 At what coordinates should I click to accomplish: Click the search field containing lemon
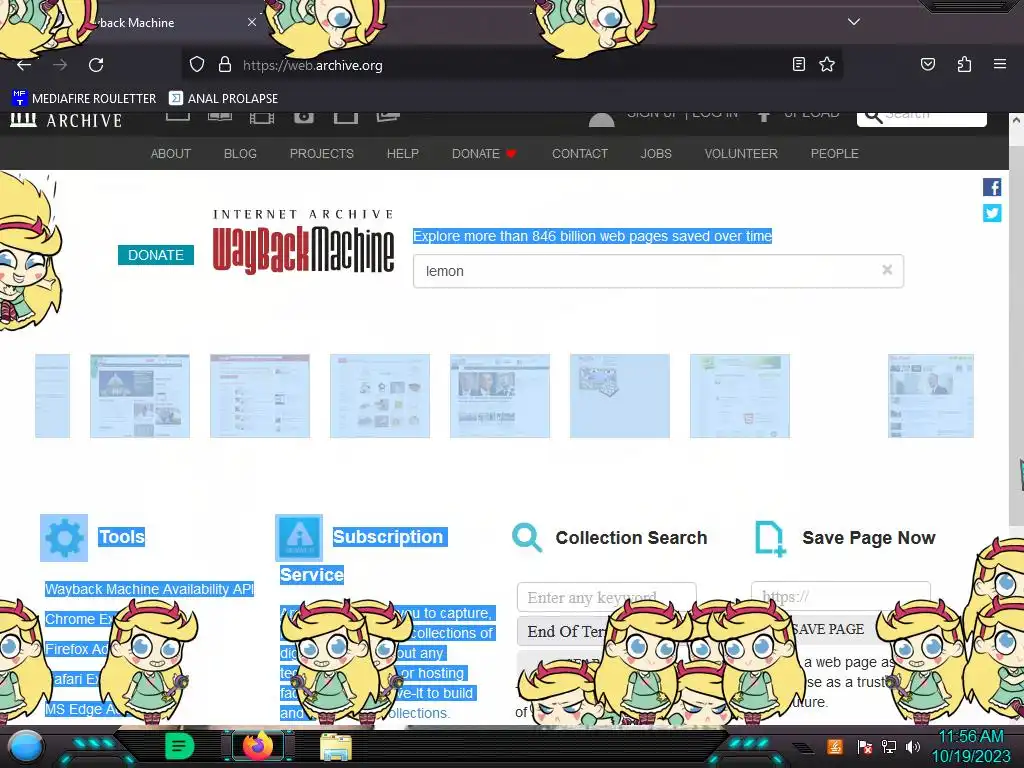pyautogui.click(x=658, y=271)
